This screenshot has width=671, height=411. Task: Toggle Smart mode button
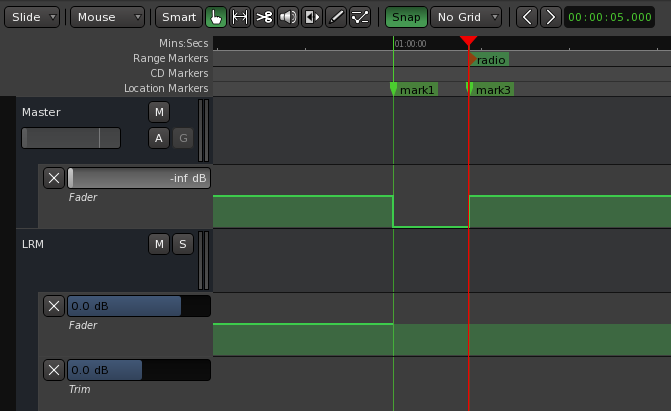pyautogui.click(x=179, y=17)
